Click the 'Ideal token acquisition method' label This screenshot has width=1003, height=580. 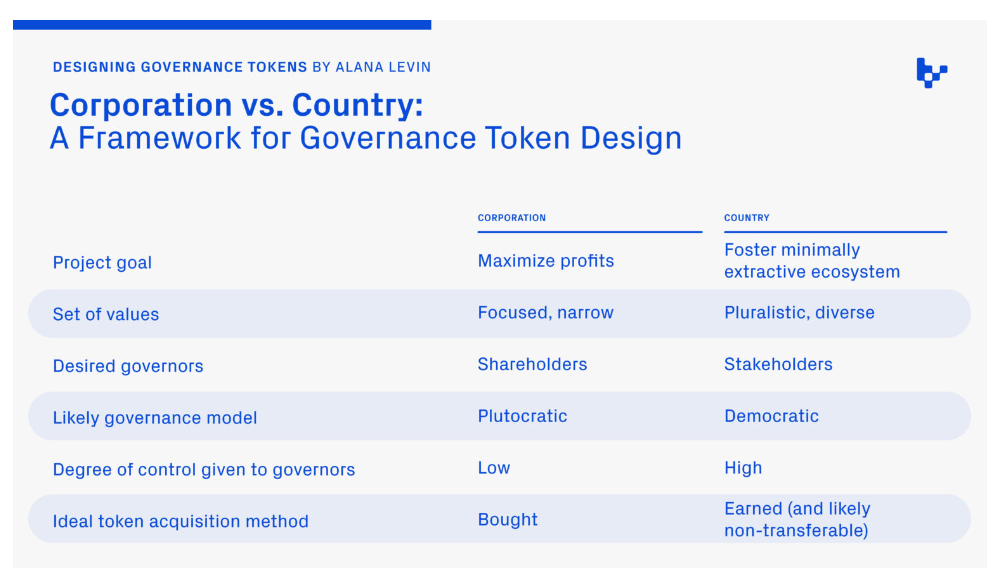pyautogui.click(x=181, y=522)
